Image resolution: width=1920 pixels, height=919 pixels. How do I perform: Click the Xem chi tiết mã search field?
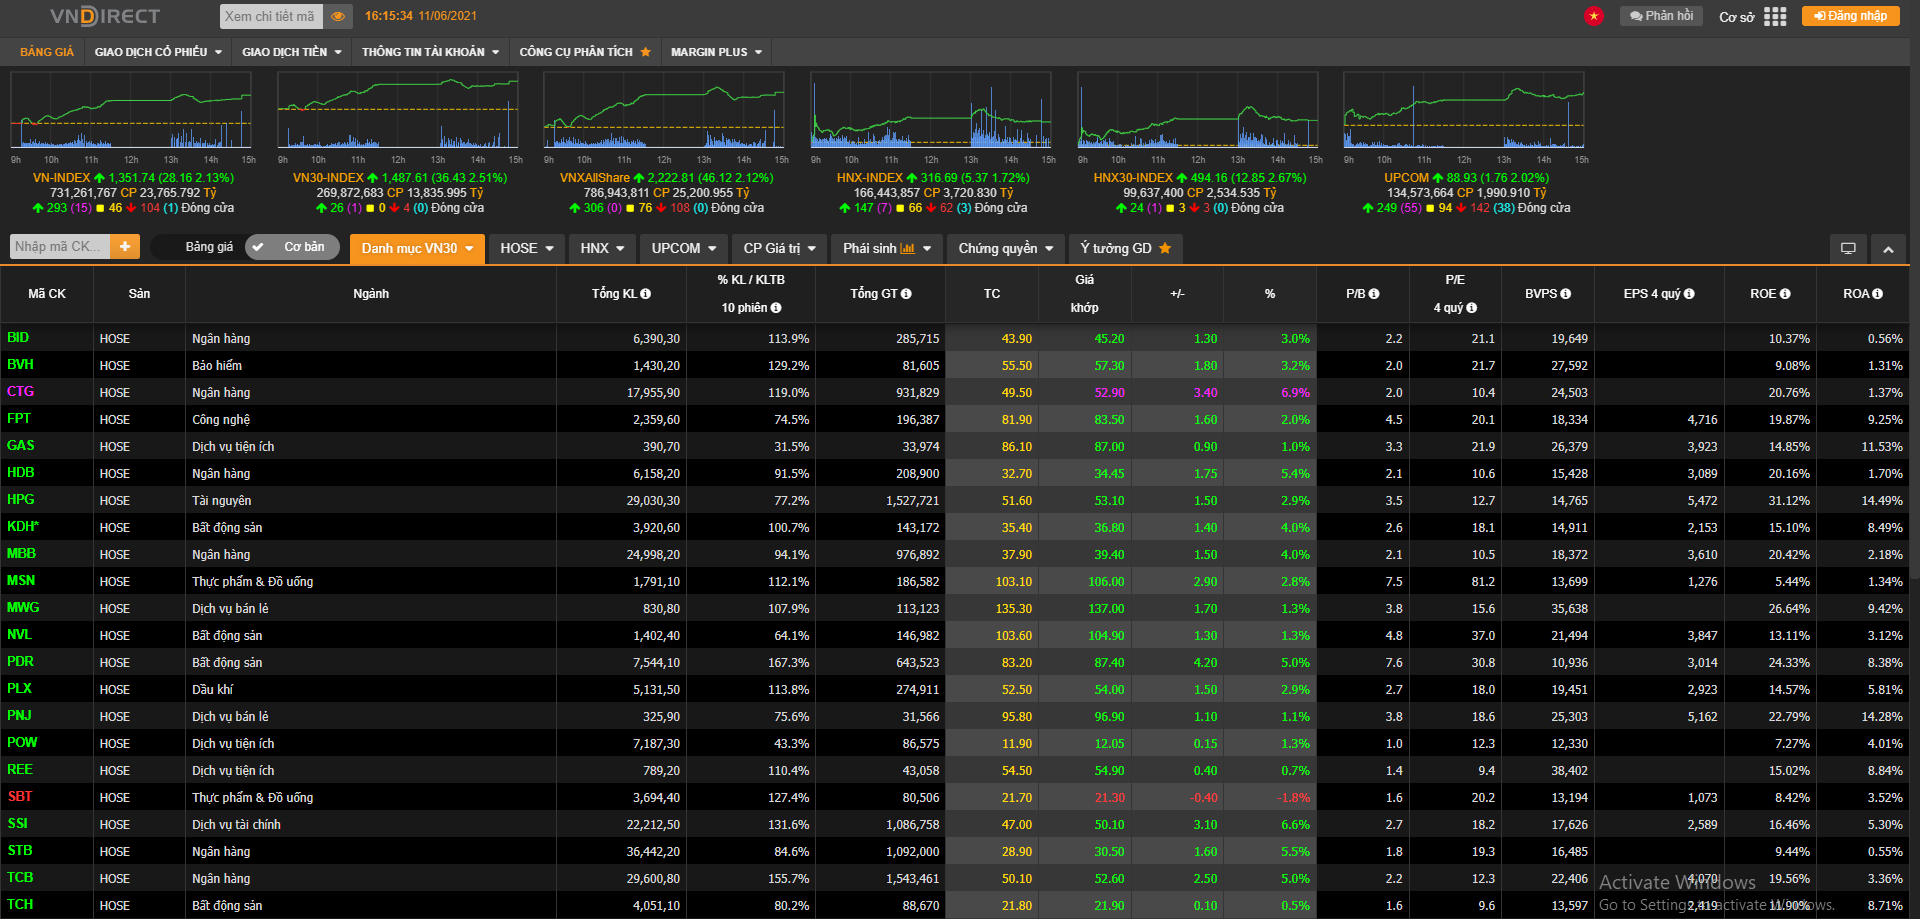point(270,17)
